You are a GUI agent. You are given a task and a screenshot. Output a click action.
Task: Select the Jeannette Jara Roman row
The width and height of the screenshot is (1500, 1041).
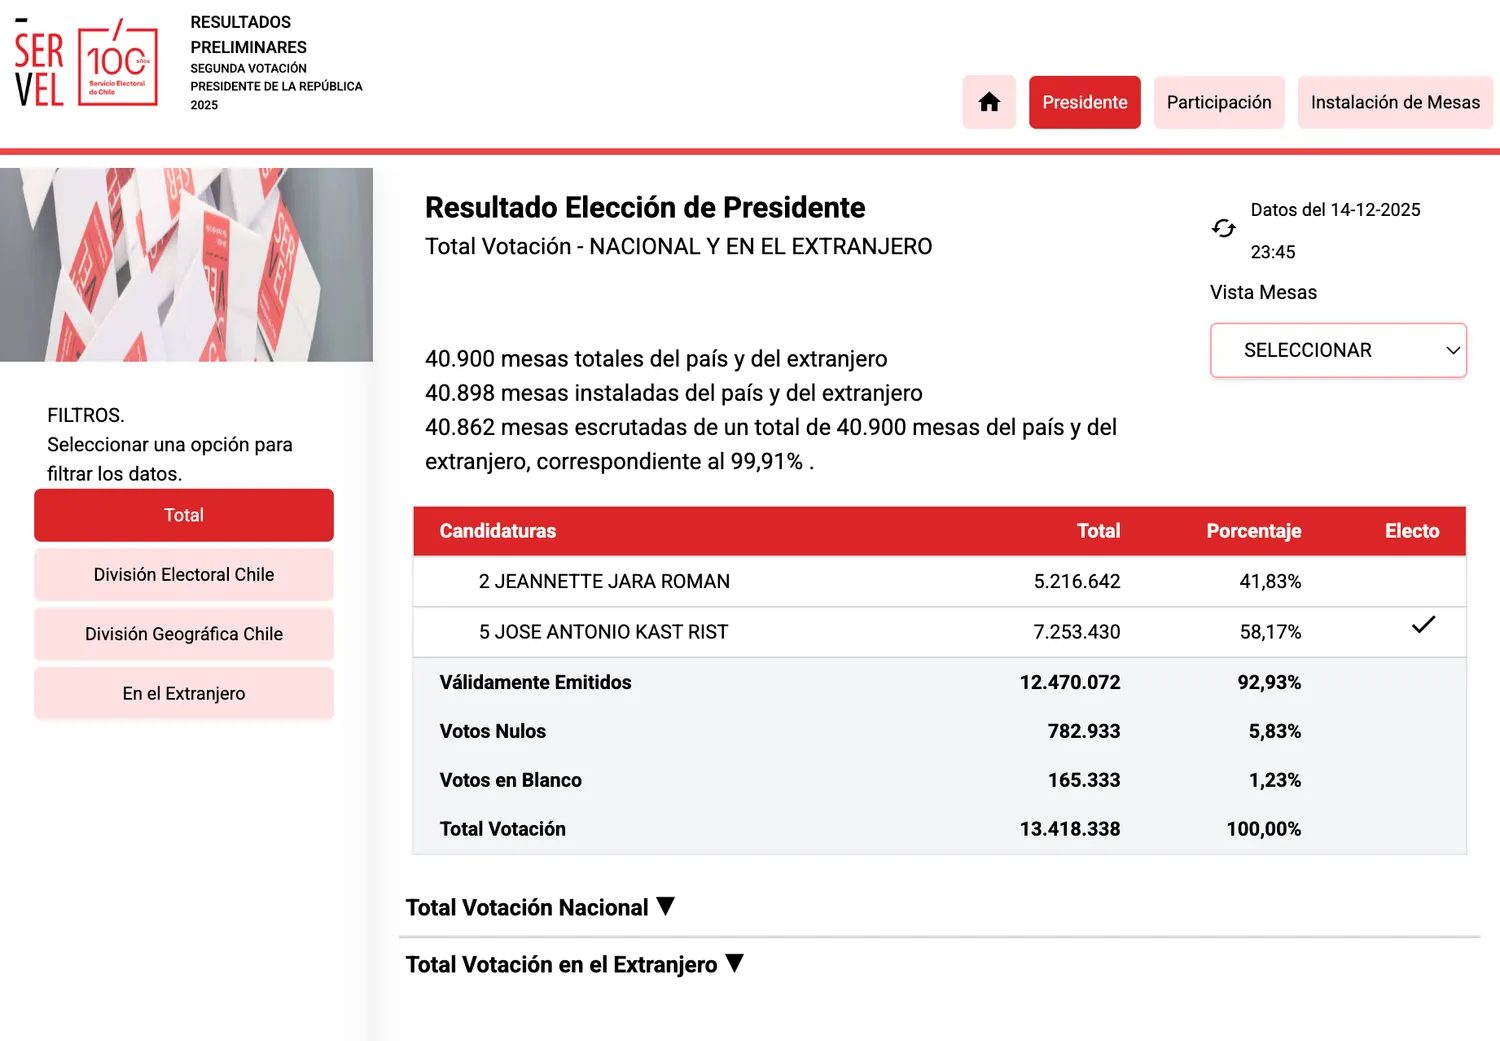coord(604,581)
